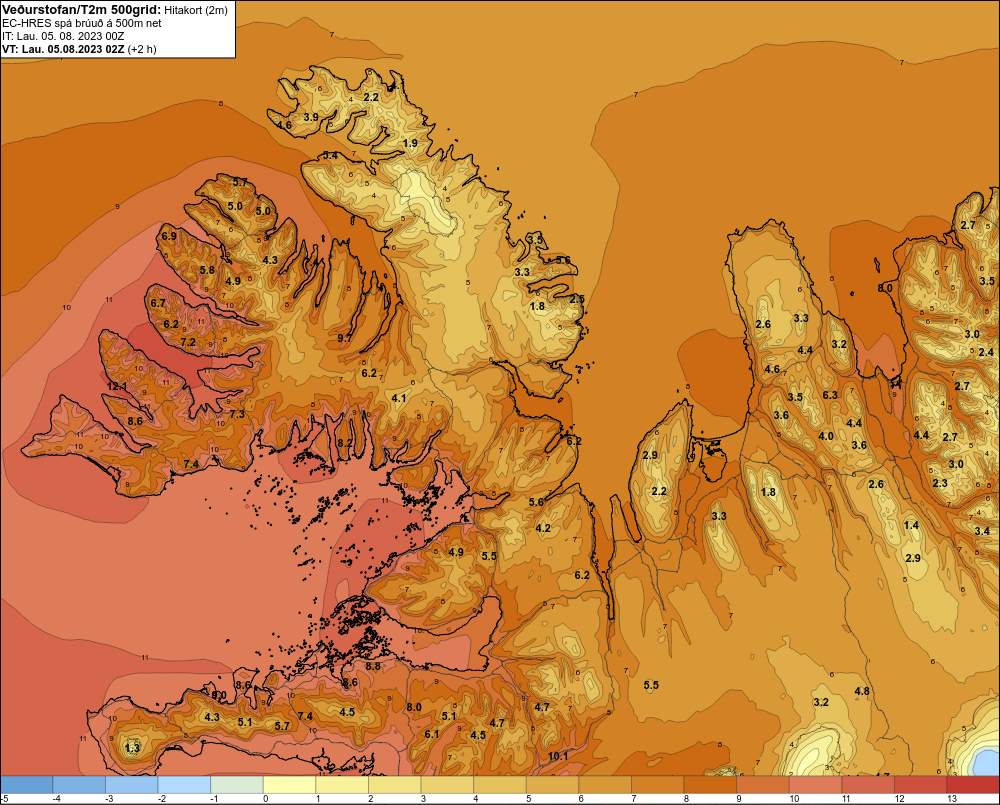Click the 2.4 temperature value
1000x805 pixels.
coord(986,352)
